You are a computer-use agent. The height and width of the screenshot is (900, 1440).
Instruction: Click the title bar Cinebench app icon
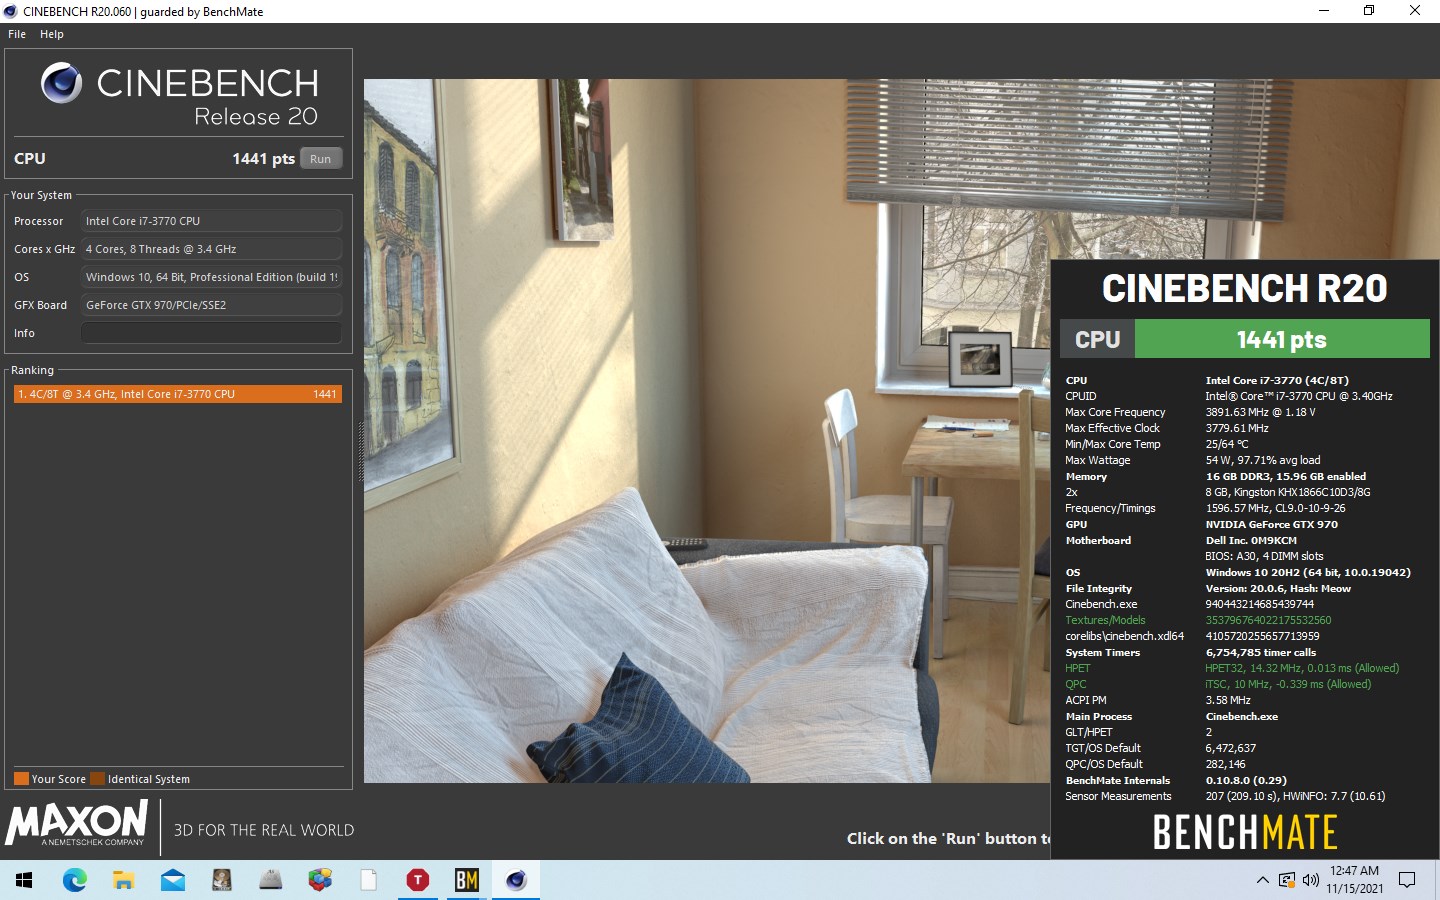point(11,11)
